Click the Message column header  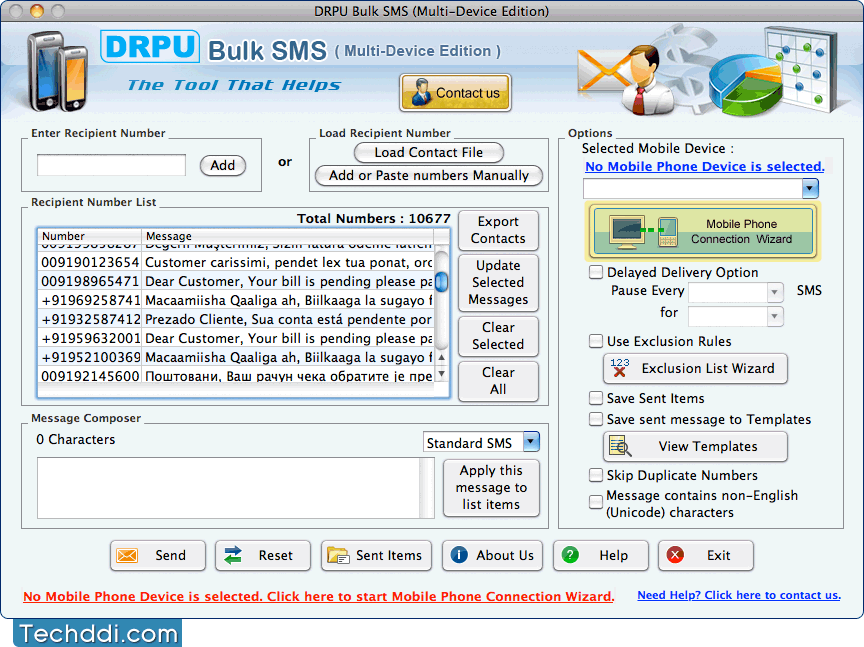point(288,236)
